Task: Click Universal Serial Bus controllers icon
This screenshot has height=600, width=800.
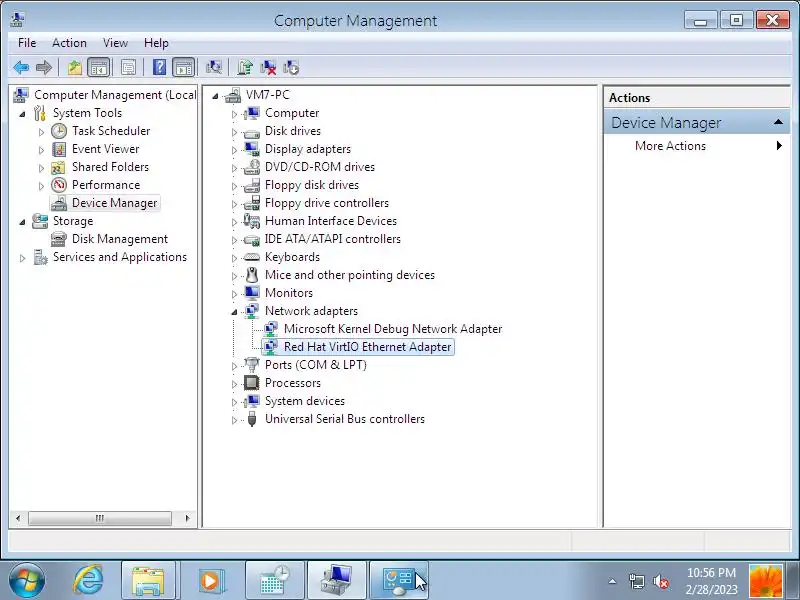Action: click(252, 419)
